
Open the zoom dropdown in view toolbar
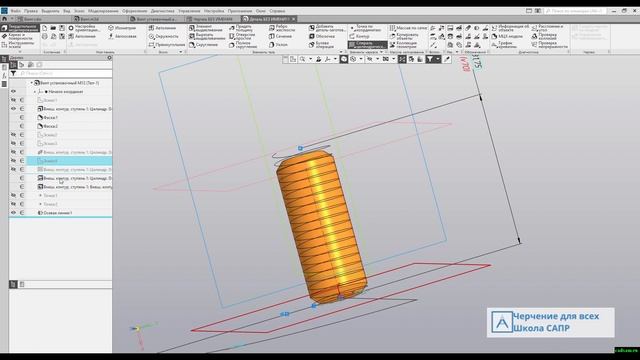[310, 59]
